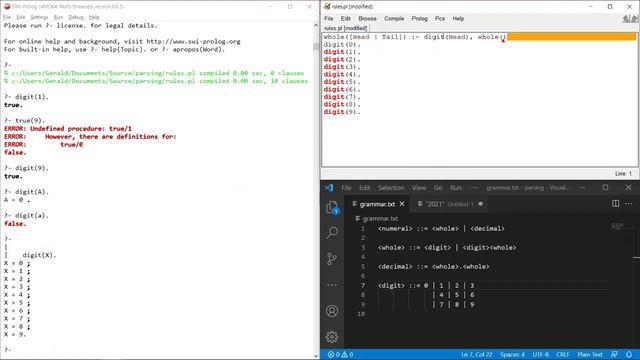
Task: Switch to the Untitled-1 tab
Action: point(450,204)
